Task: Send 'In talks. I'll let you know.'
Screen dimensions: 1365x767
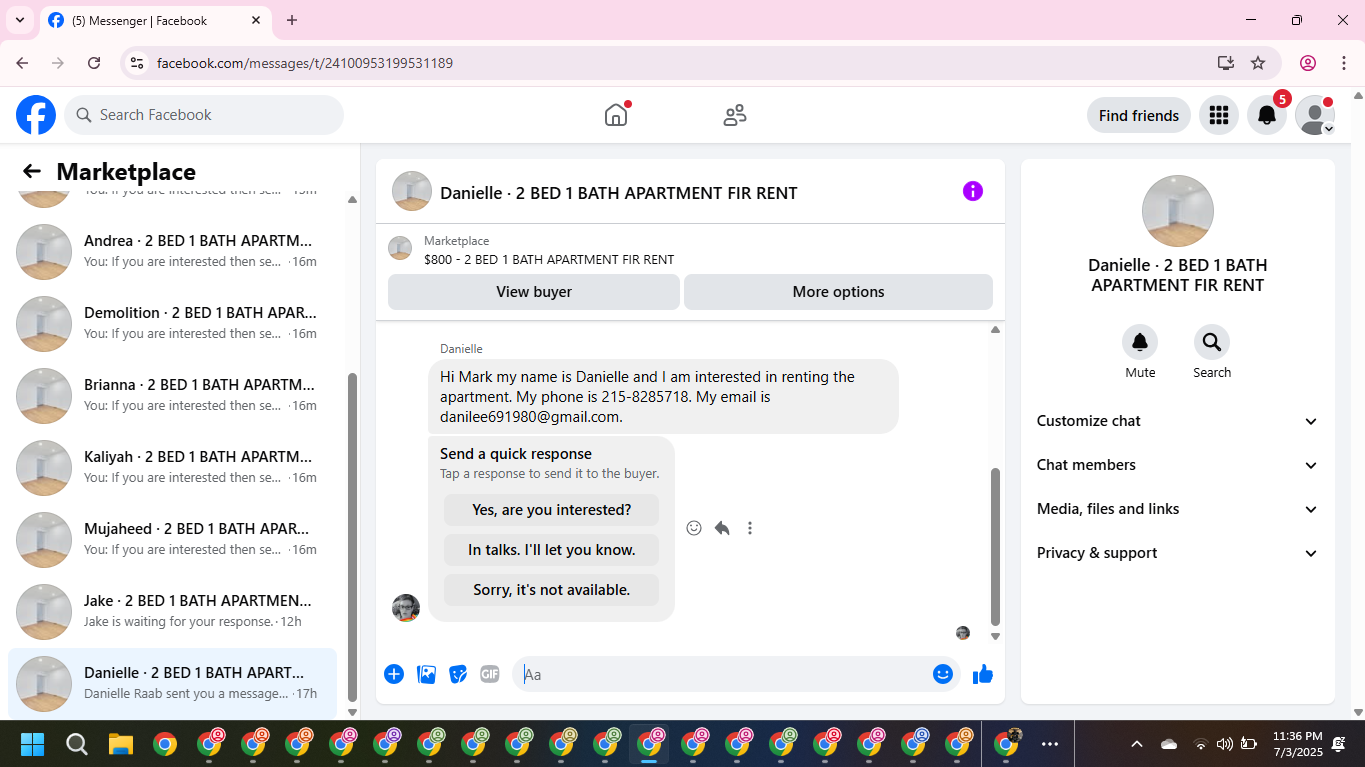Action: click(551, 550)
